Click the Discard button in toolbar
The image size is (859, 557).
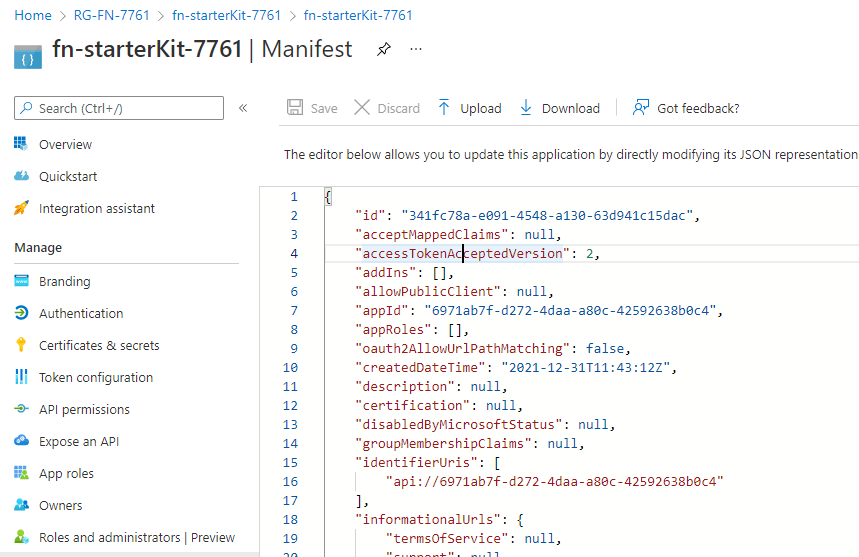387,108
